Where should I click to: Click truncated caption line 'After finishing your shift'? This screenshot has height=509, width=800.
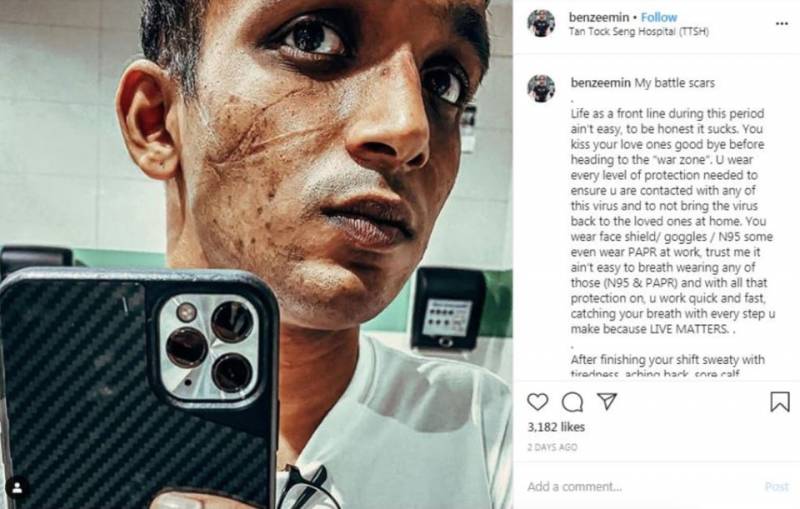click(667, 360)
